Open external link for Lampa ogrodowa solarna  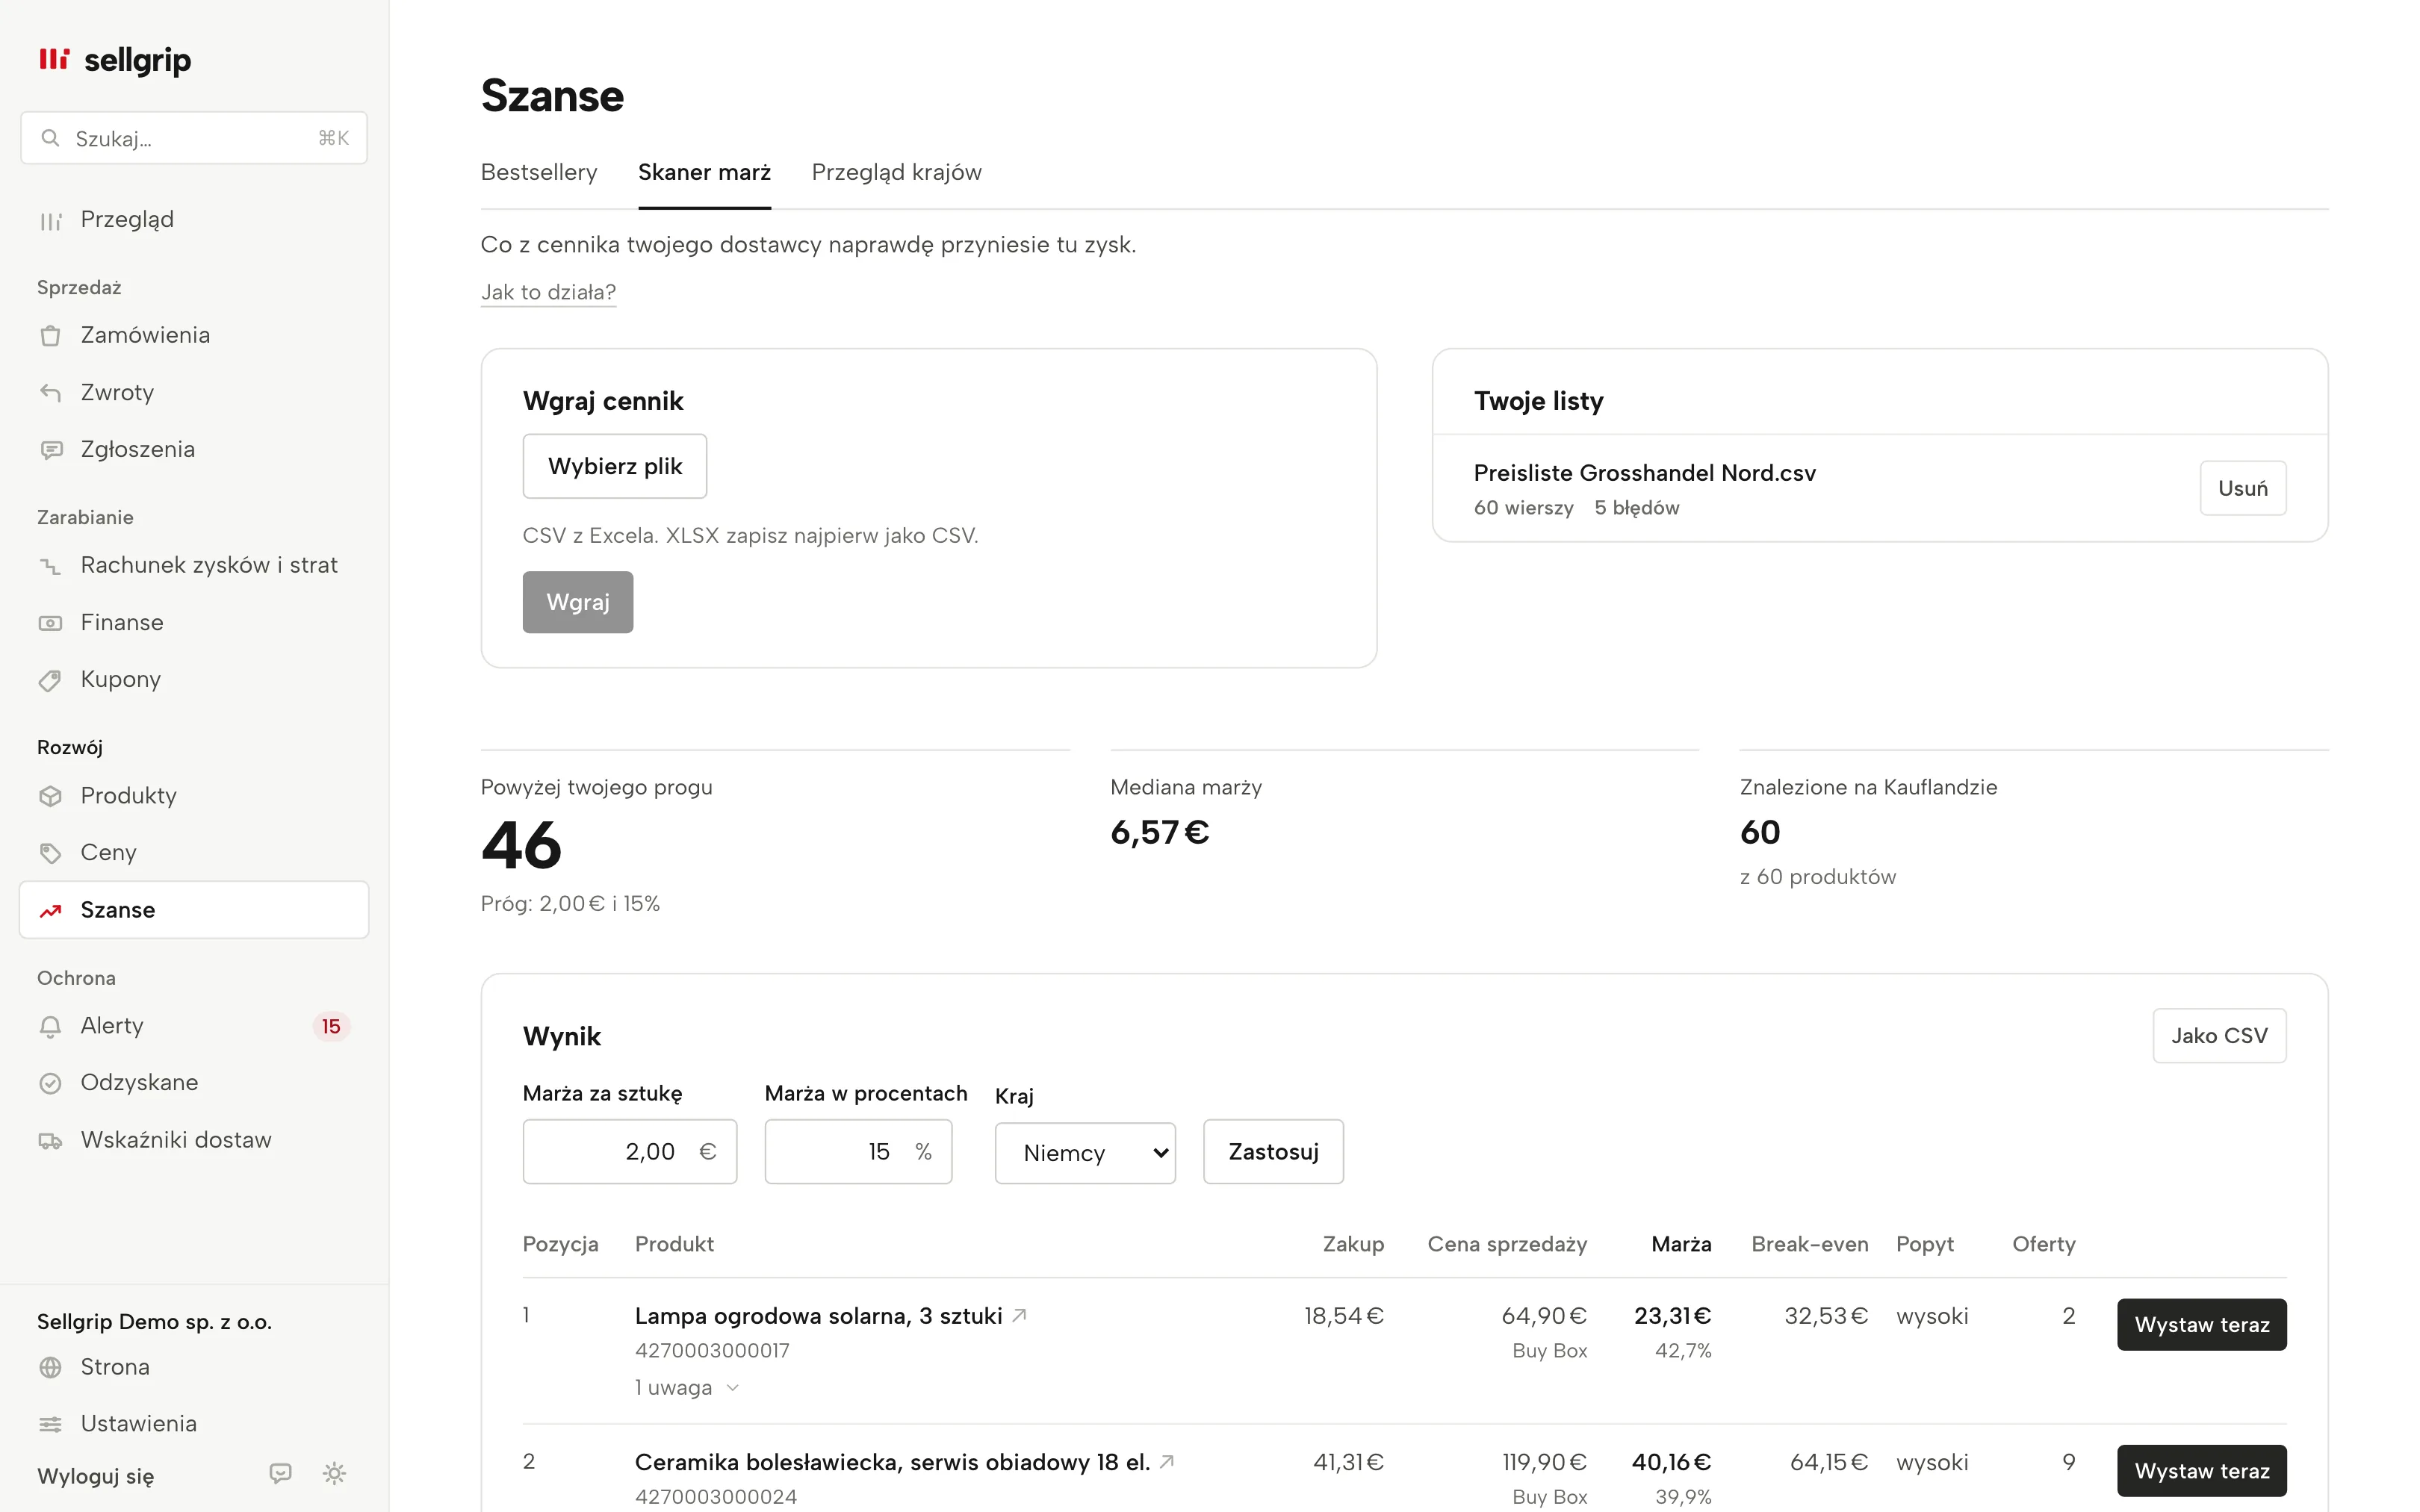point(1019,1315)
